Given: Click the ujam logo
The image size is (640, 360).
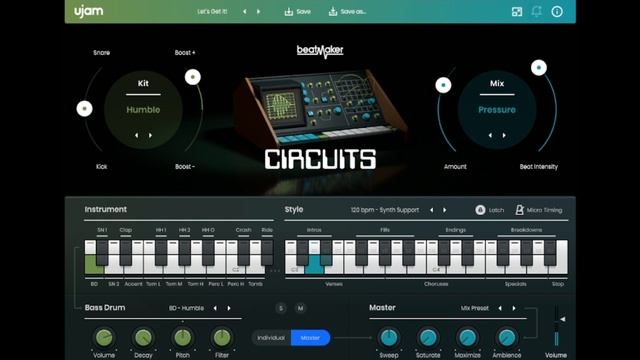Looking at the screenshot, I should (89, 11).
